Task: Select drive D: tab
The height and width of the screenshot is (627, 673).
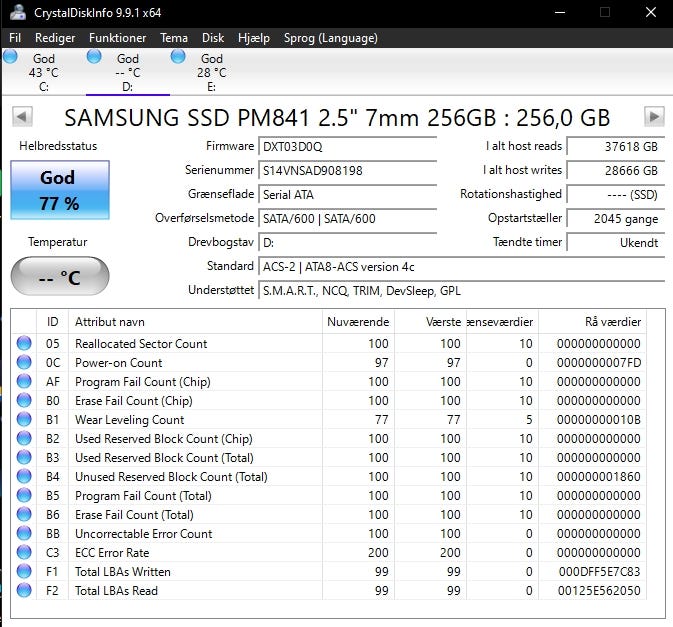Action: click(x=128, y=72)
